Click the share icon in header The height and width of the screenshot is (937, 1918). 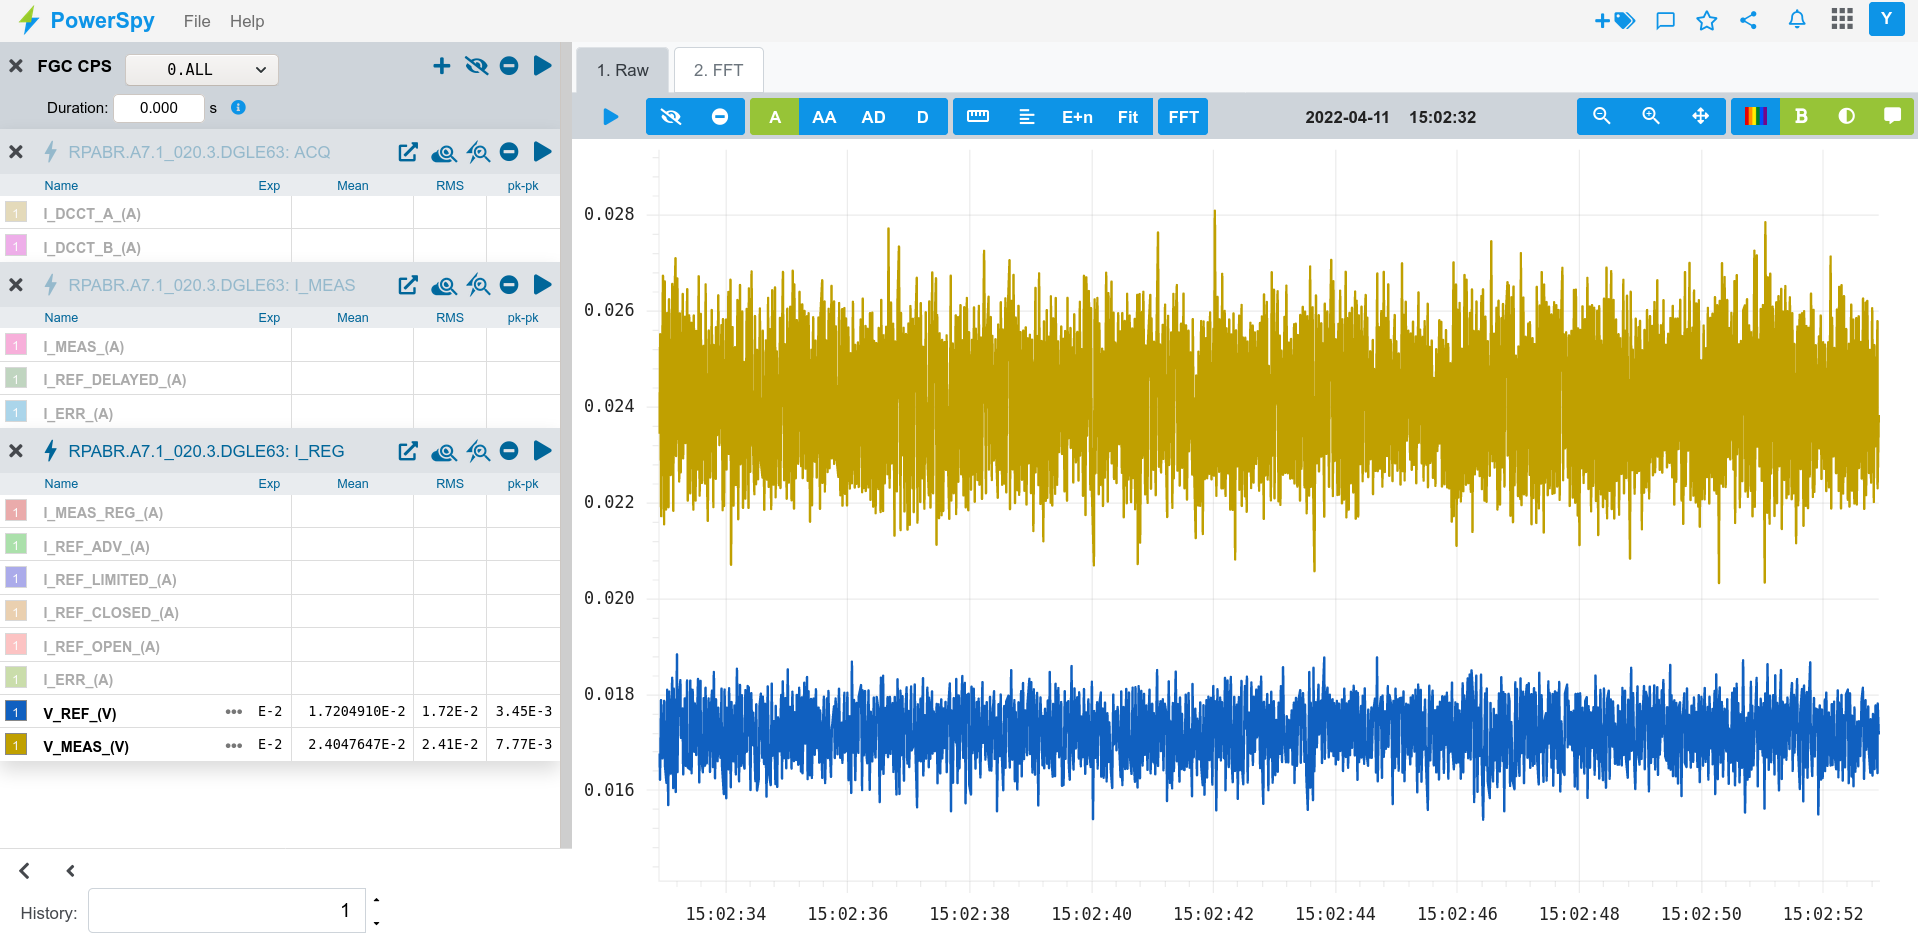[x=1748, y=20]
